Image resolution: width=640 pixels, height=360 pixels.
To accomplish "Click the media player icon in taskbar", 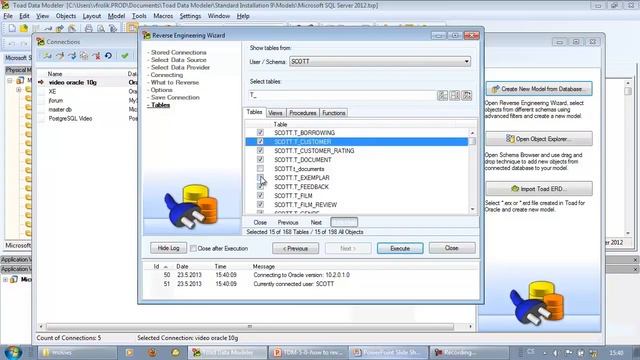I will pyautogui.click(x=129, y=352).
